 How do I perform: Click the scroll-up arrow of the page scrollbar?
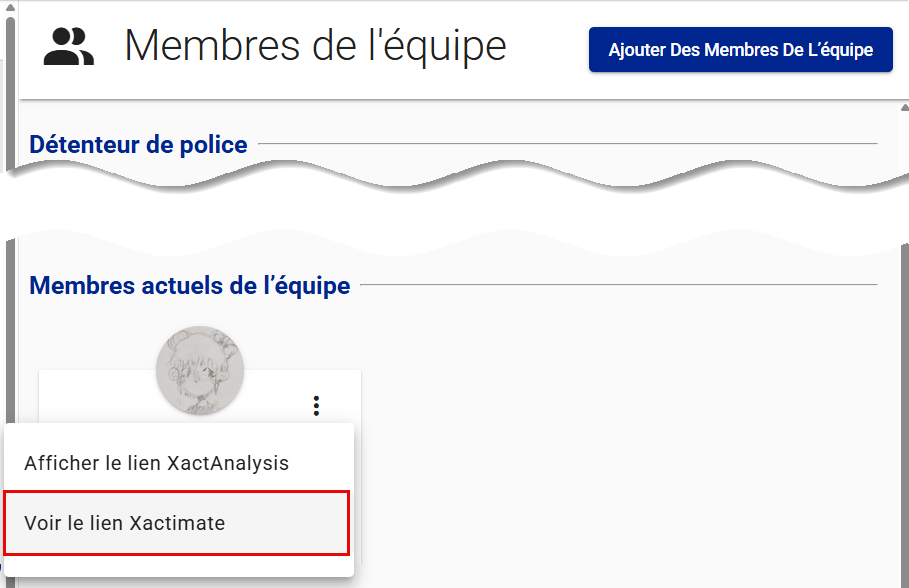point(904,108)
